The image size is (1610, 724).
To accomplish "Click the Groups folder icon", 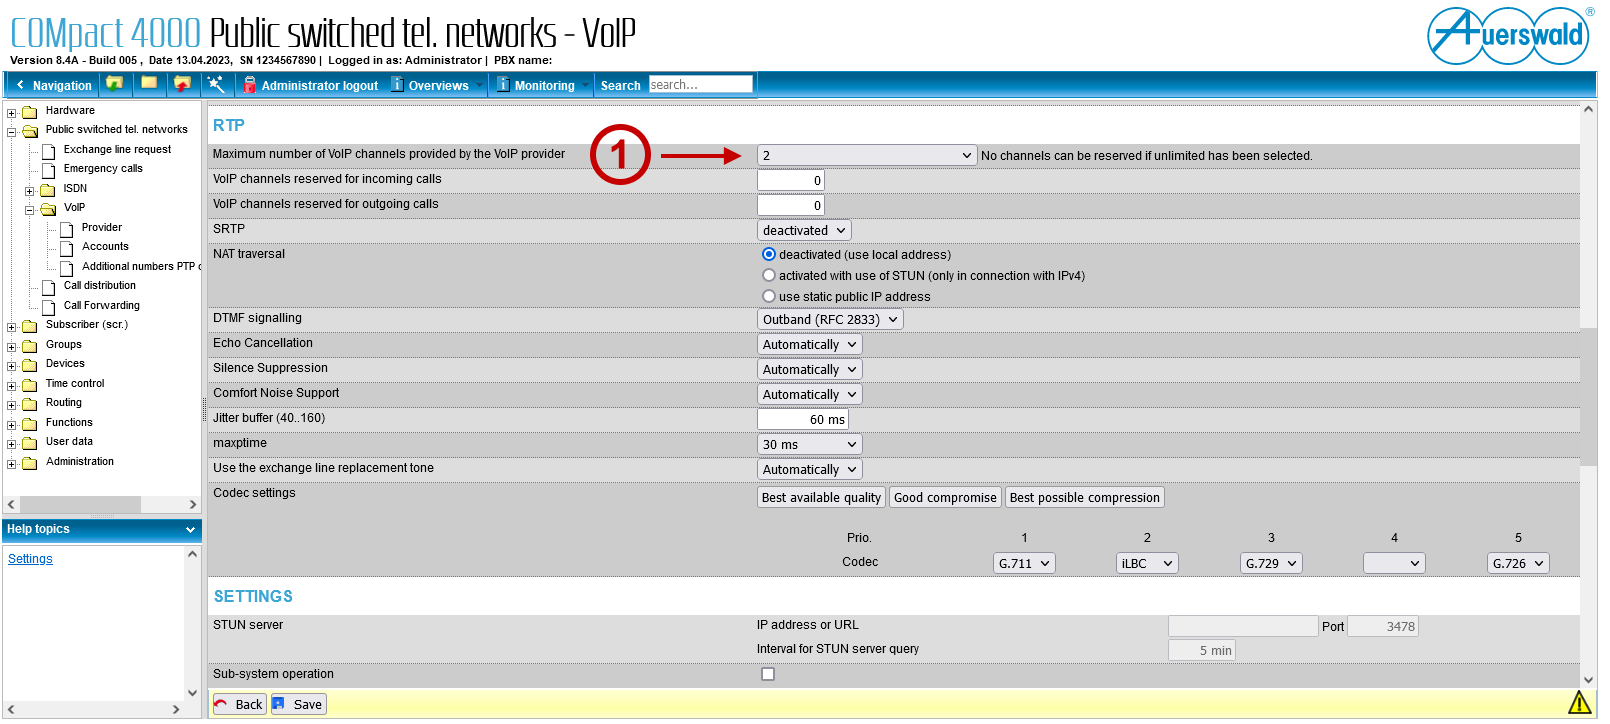I will point(30,346).
